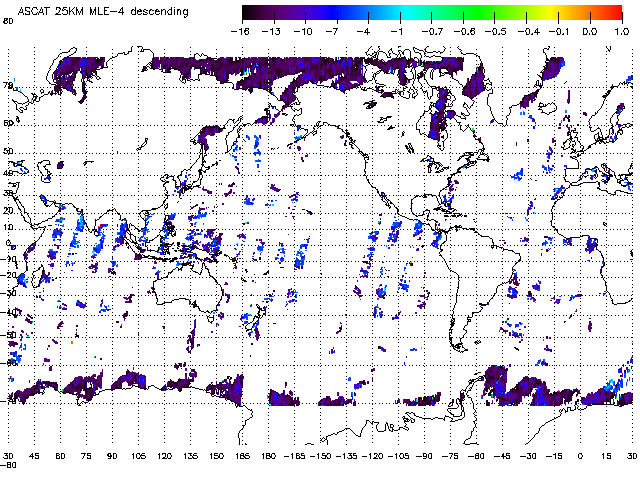Select the -20 latitude axis label

[x=9, y=275]
